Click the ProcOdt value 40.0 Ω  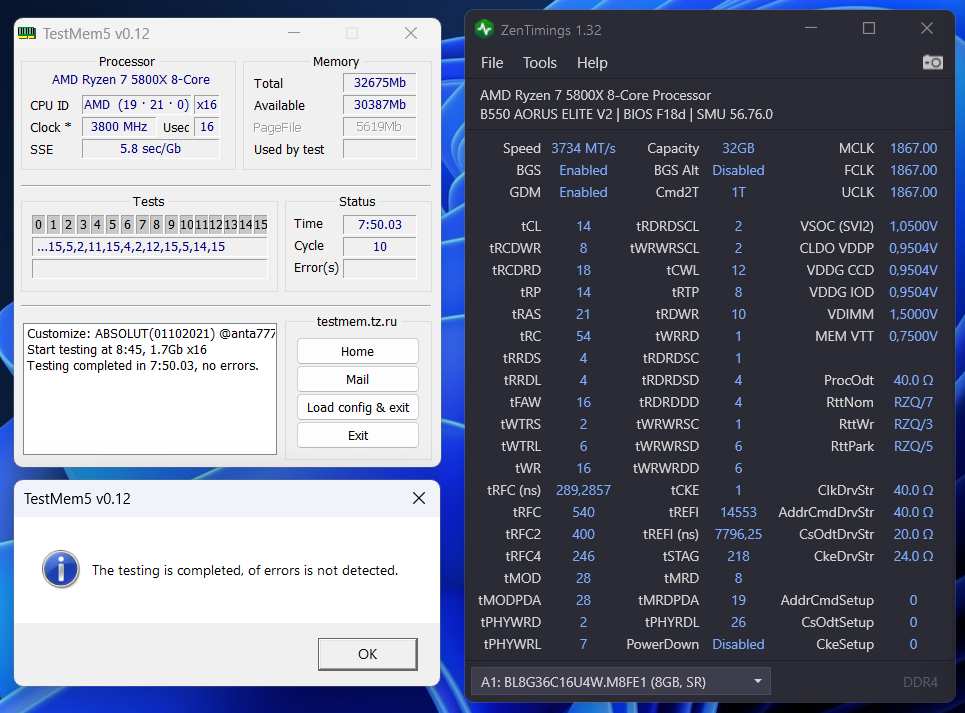click(913, 380)
